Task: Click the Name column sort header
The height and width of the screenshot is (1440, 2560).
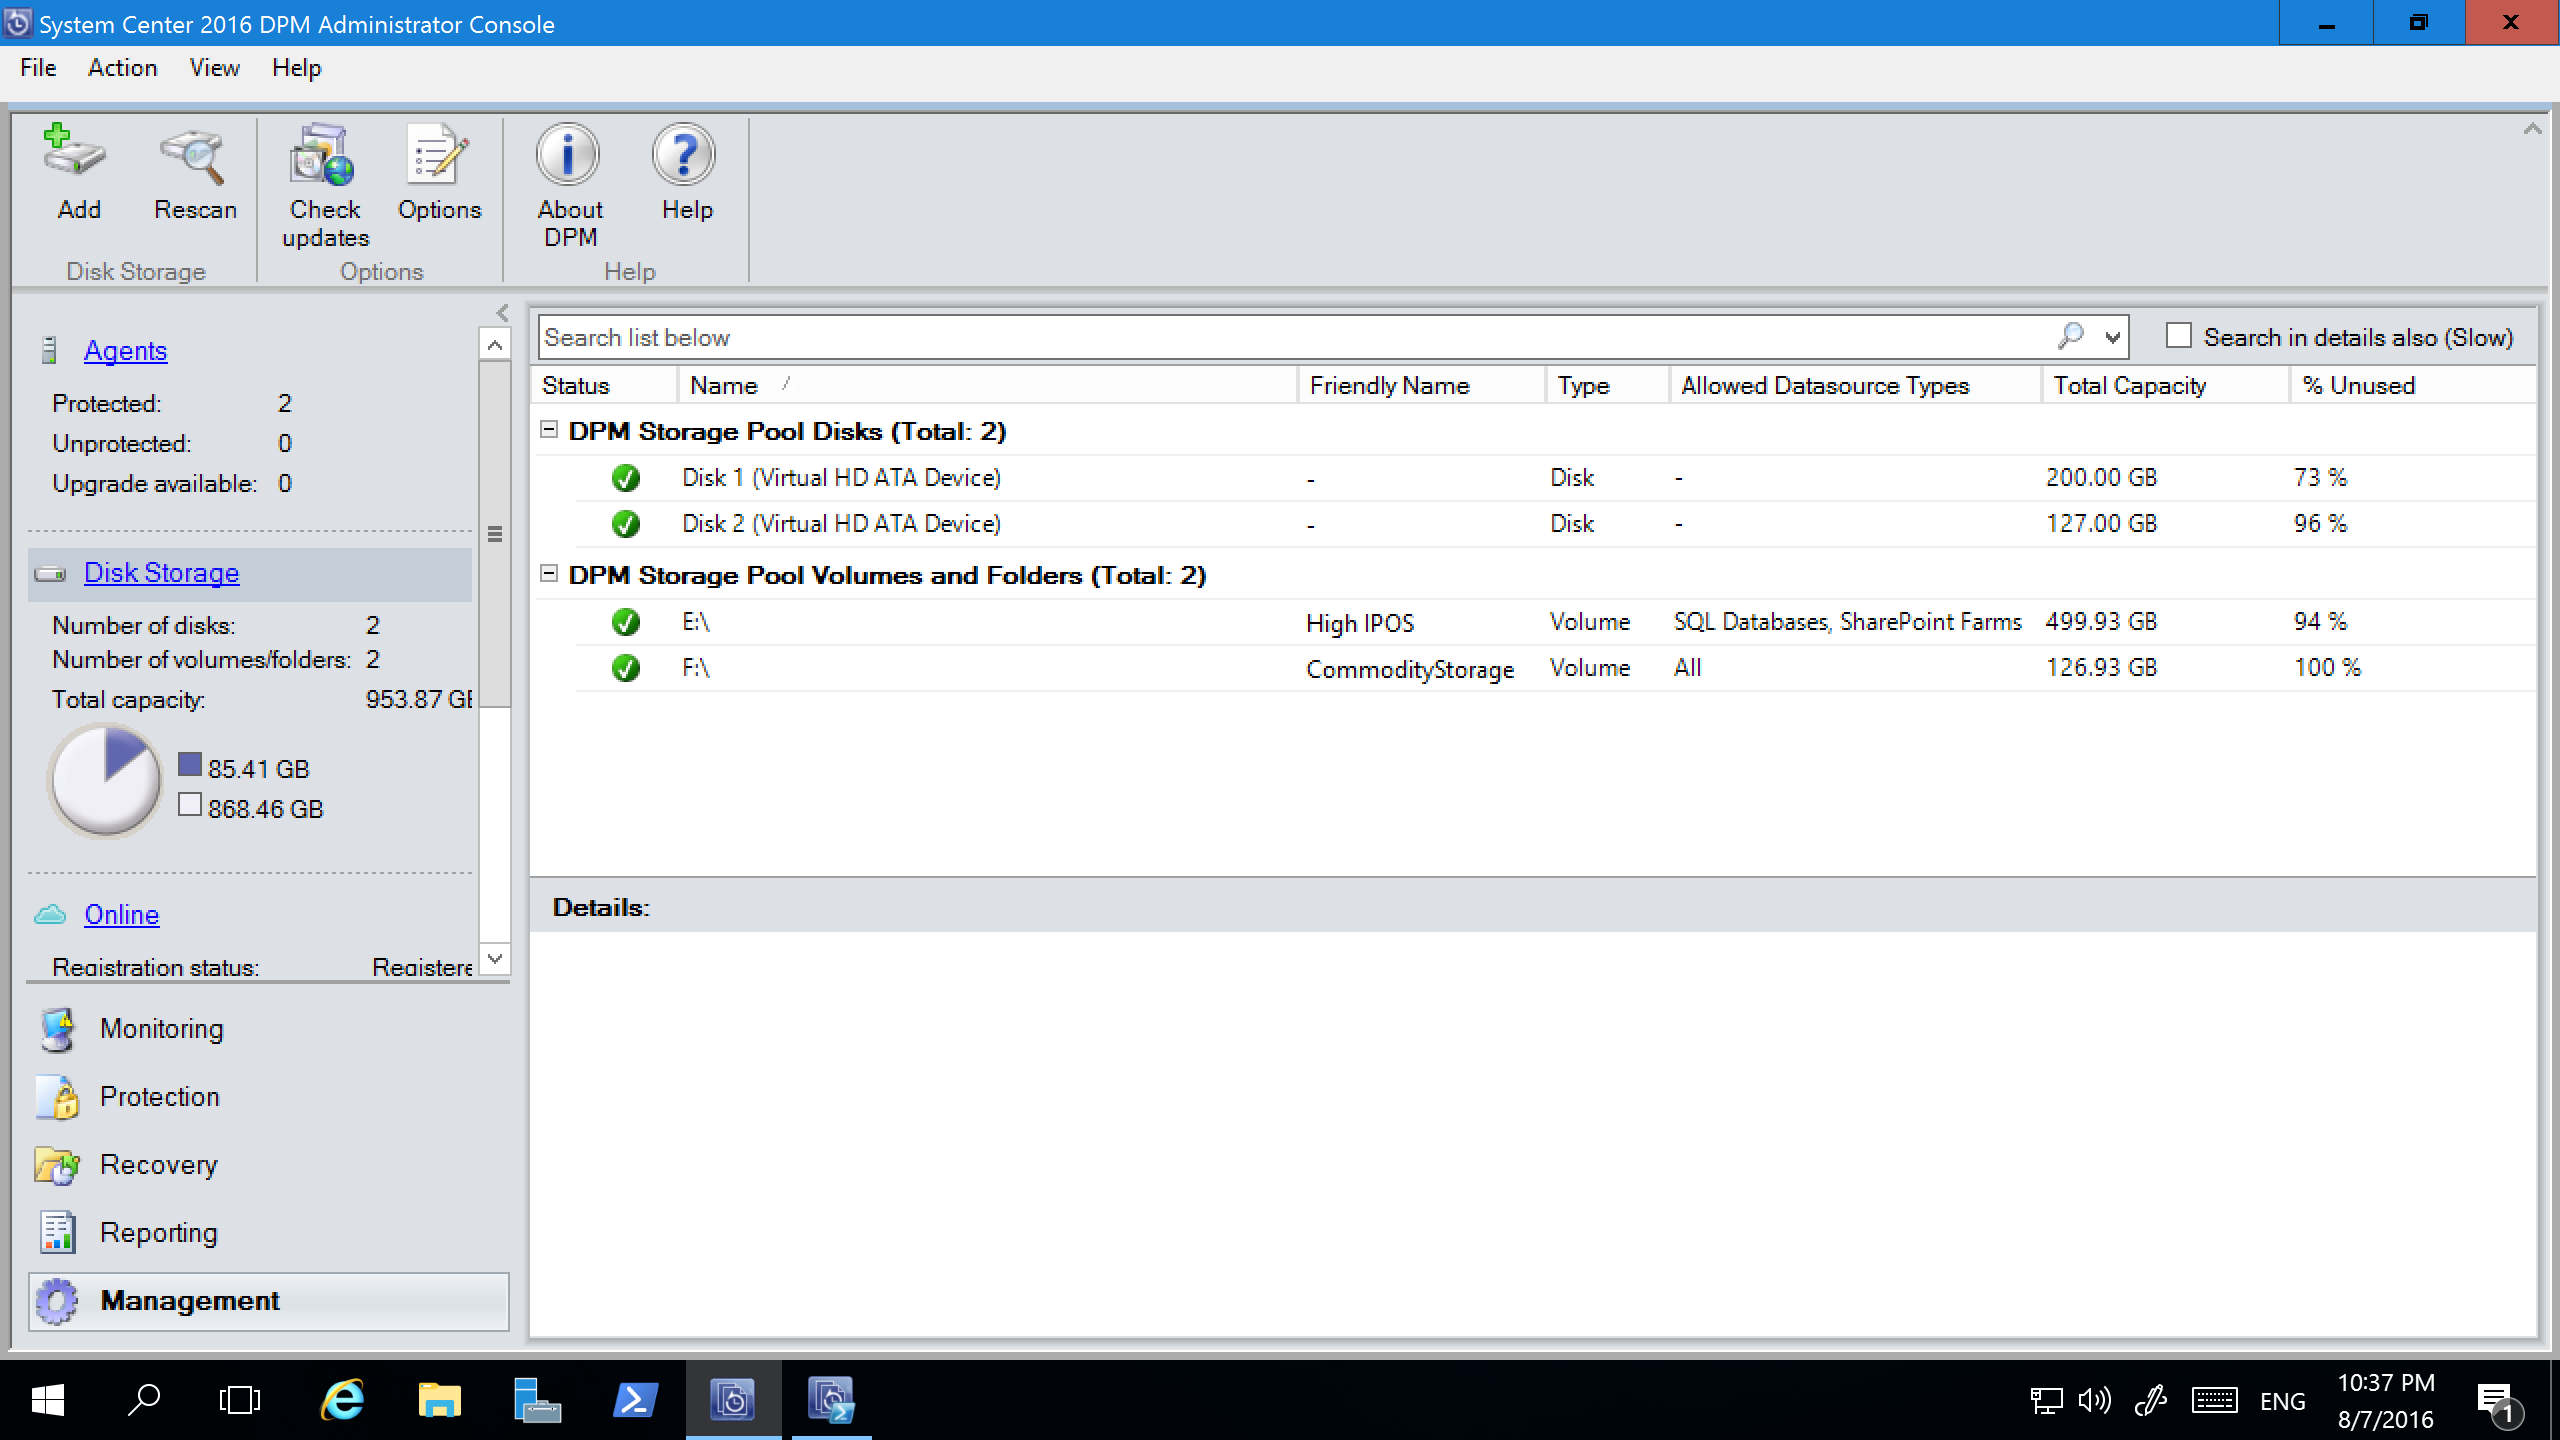Action: click(x=719, y=385)
